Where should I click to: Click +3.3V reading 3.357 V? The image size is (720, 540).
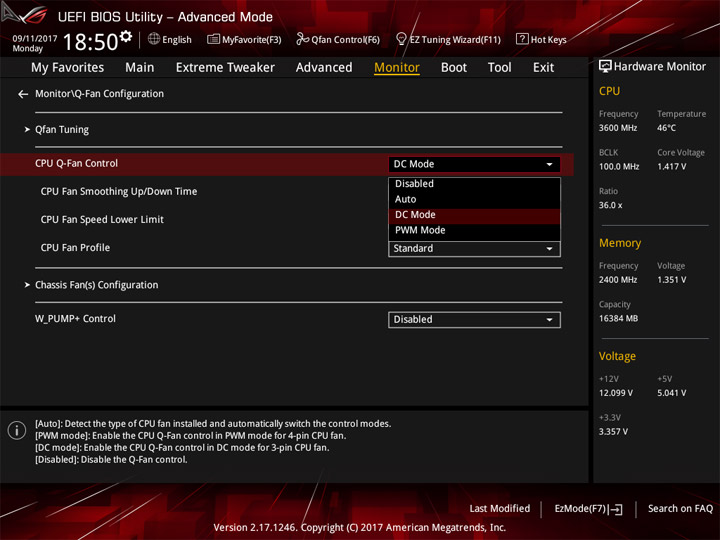613,432
